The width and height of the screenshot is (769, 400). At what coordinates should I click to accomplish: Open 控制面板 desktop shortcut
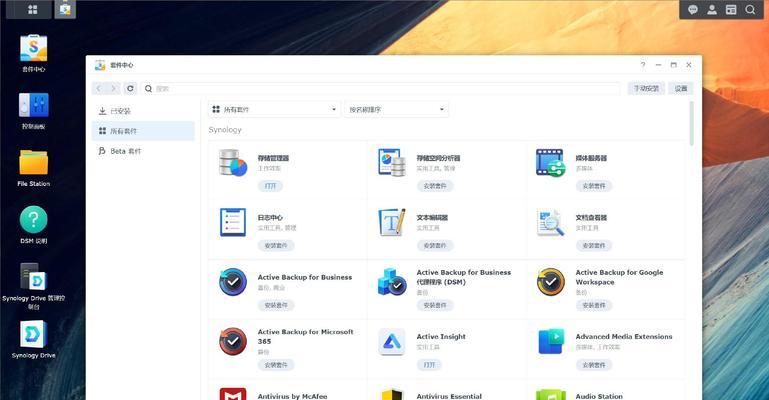[x=33, y=110]
